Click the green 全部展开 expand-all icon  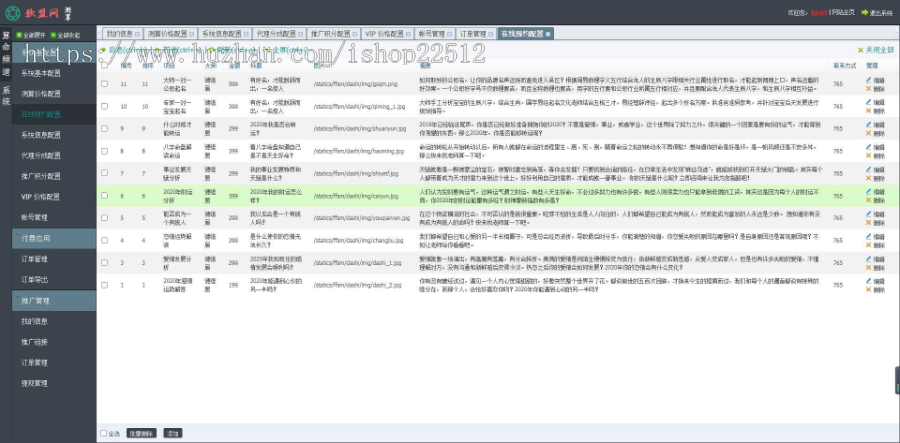19,35
